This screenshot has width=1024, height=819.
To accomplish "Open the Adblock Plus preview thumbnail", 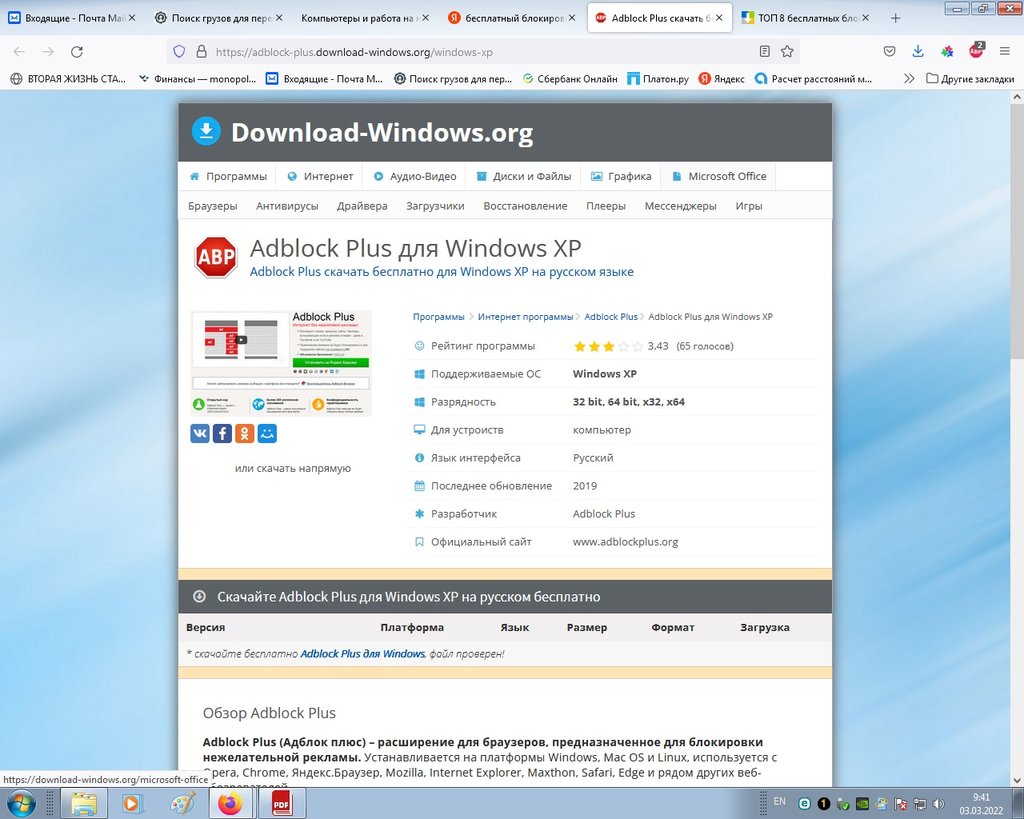I will click(x=281, y=363).
